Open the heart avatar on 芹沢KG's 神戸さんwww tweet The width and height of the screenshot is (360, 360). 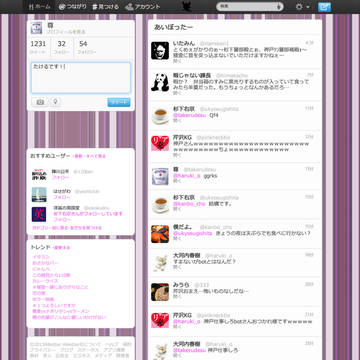pos(160,143)
